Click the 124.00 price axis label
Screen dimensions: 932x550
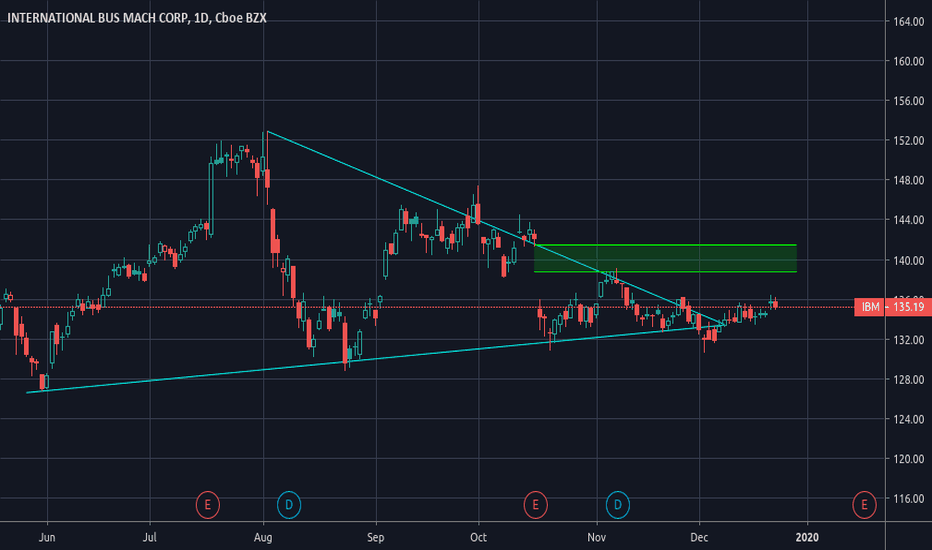point(909,419)
